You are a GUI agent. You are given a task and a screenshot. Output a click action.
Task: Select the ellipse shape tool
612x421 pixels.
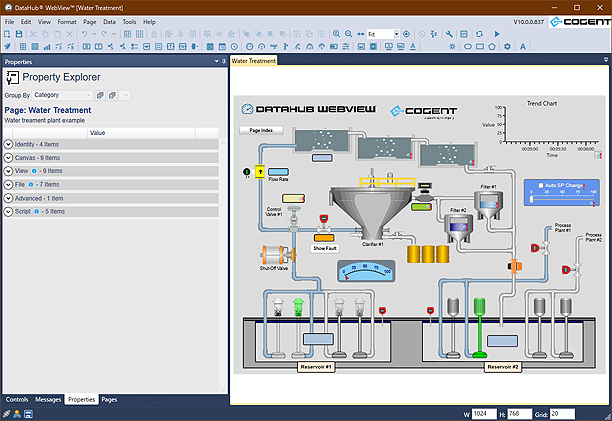[466, 46]
